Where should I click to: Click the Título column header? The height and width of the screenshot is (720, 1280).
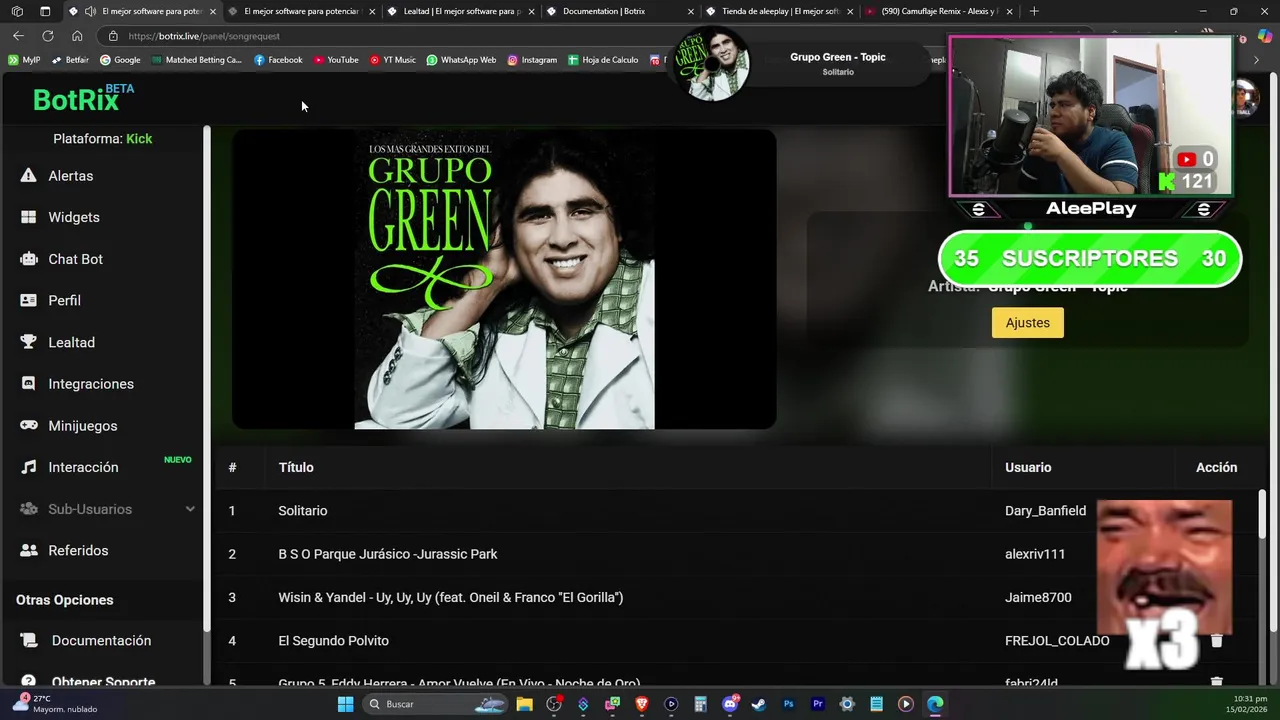[x=296, y=467]
